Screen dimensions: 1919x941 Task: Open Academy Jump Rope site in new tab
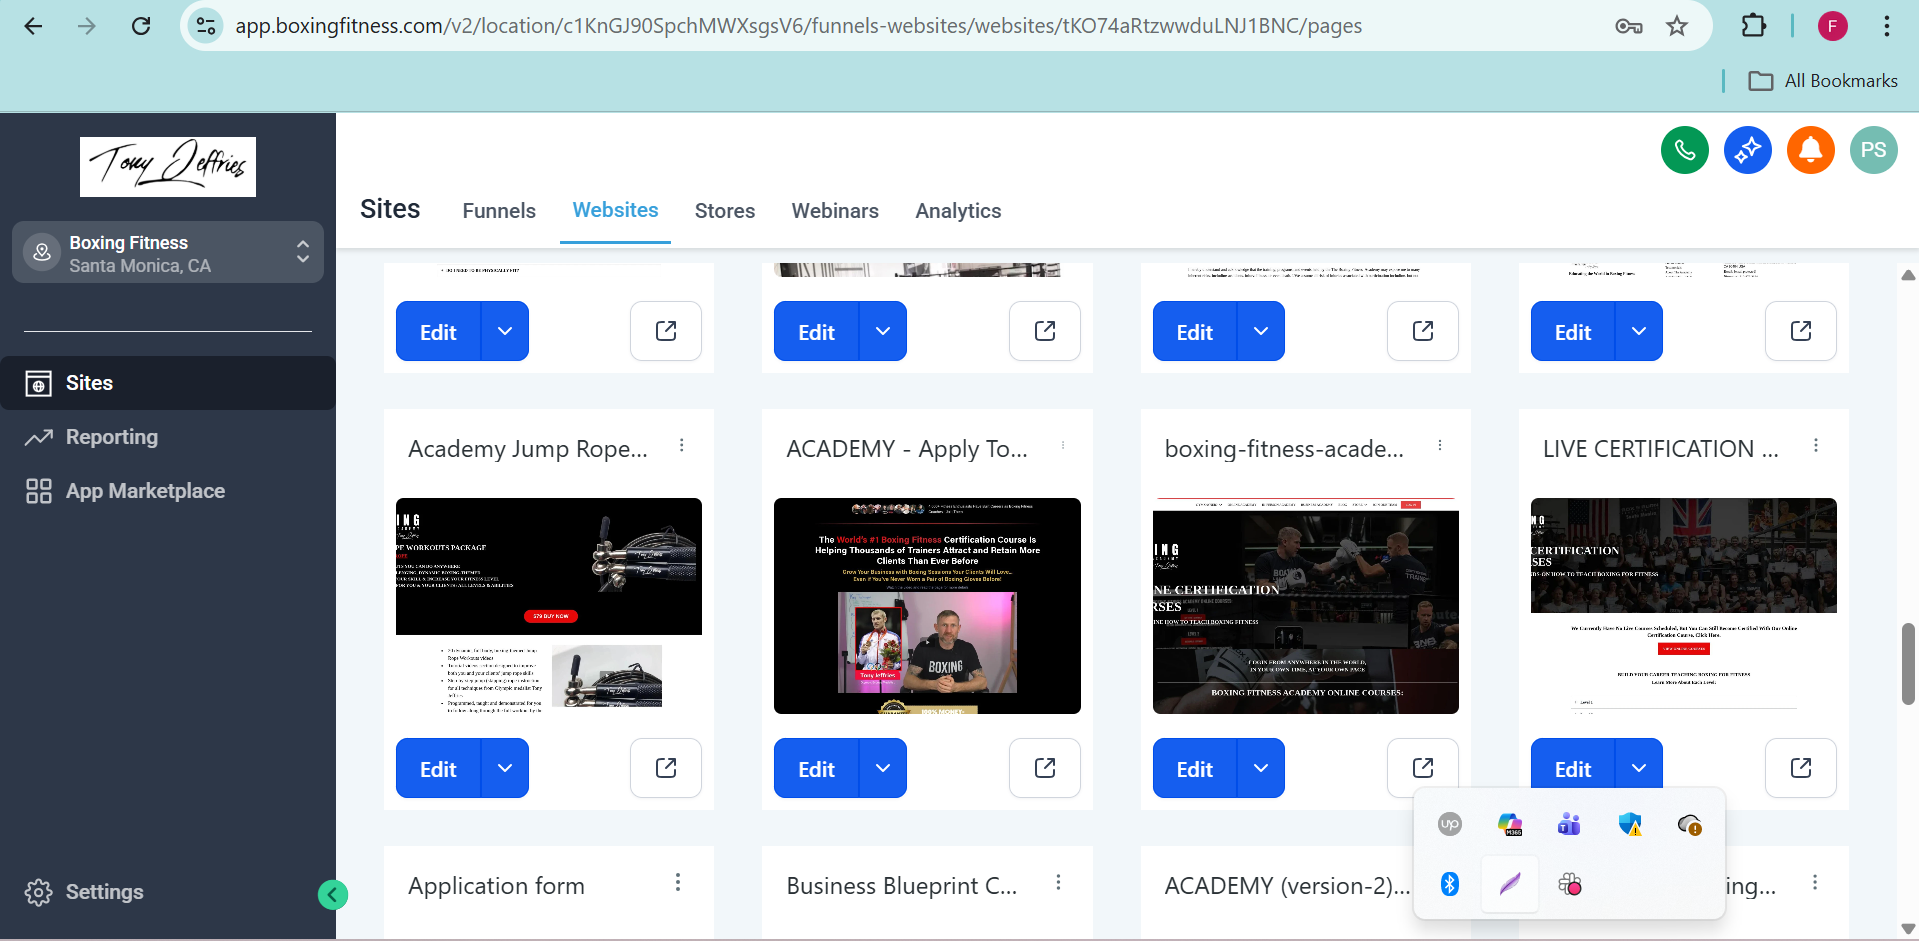point(665,768)
